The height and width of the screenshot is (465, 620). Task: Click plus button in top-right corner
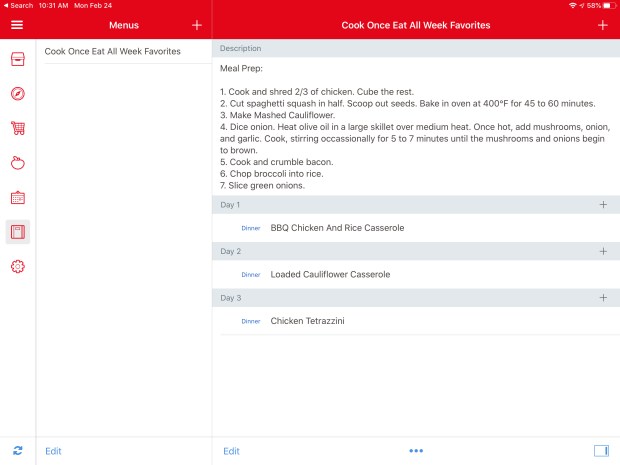coord(602,25)
